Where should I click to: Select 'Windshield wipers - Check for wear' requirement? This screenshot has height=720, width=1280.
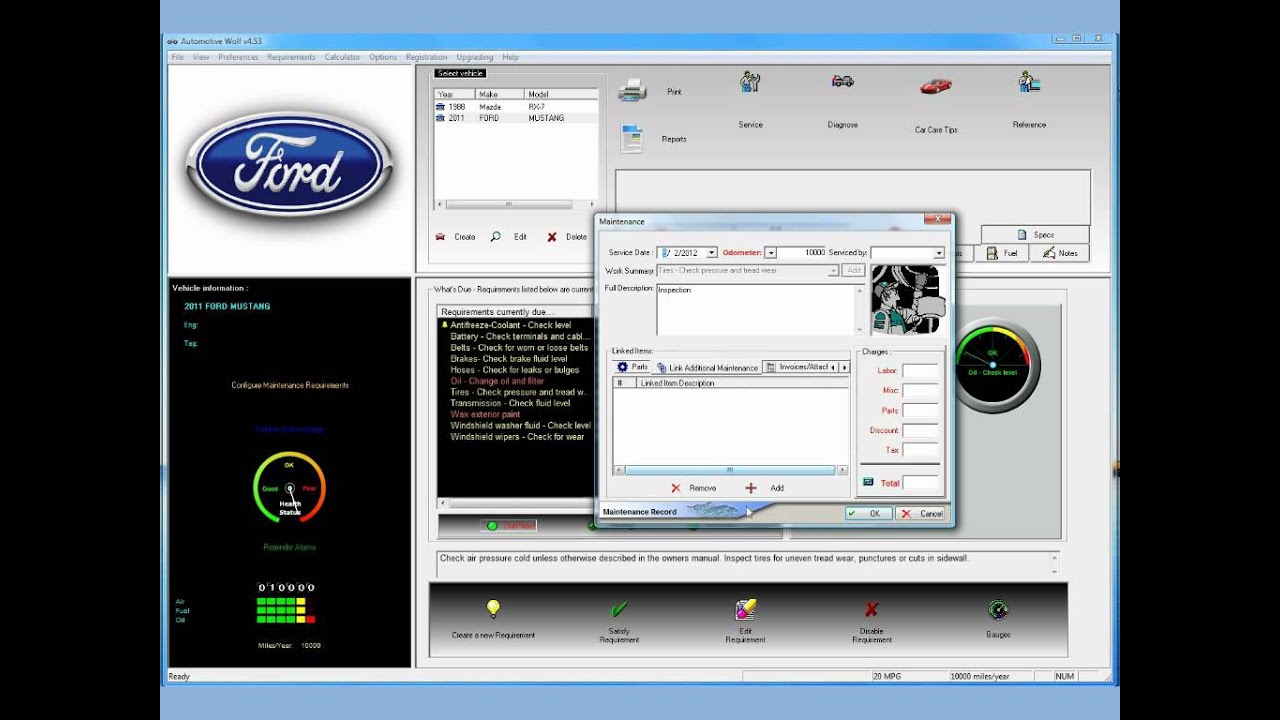[517, 437]
